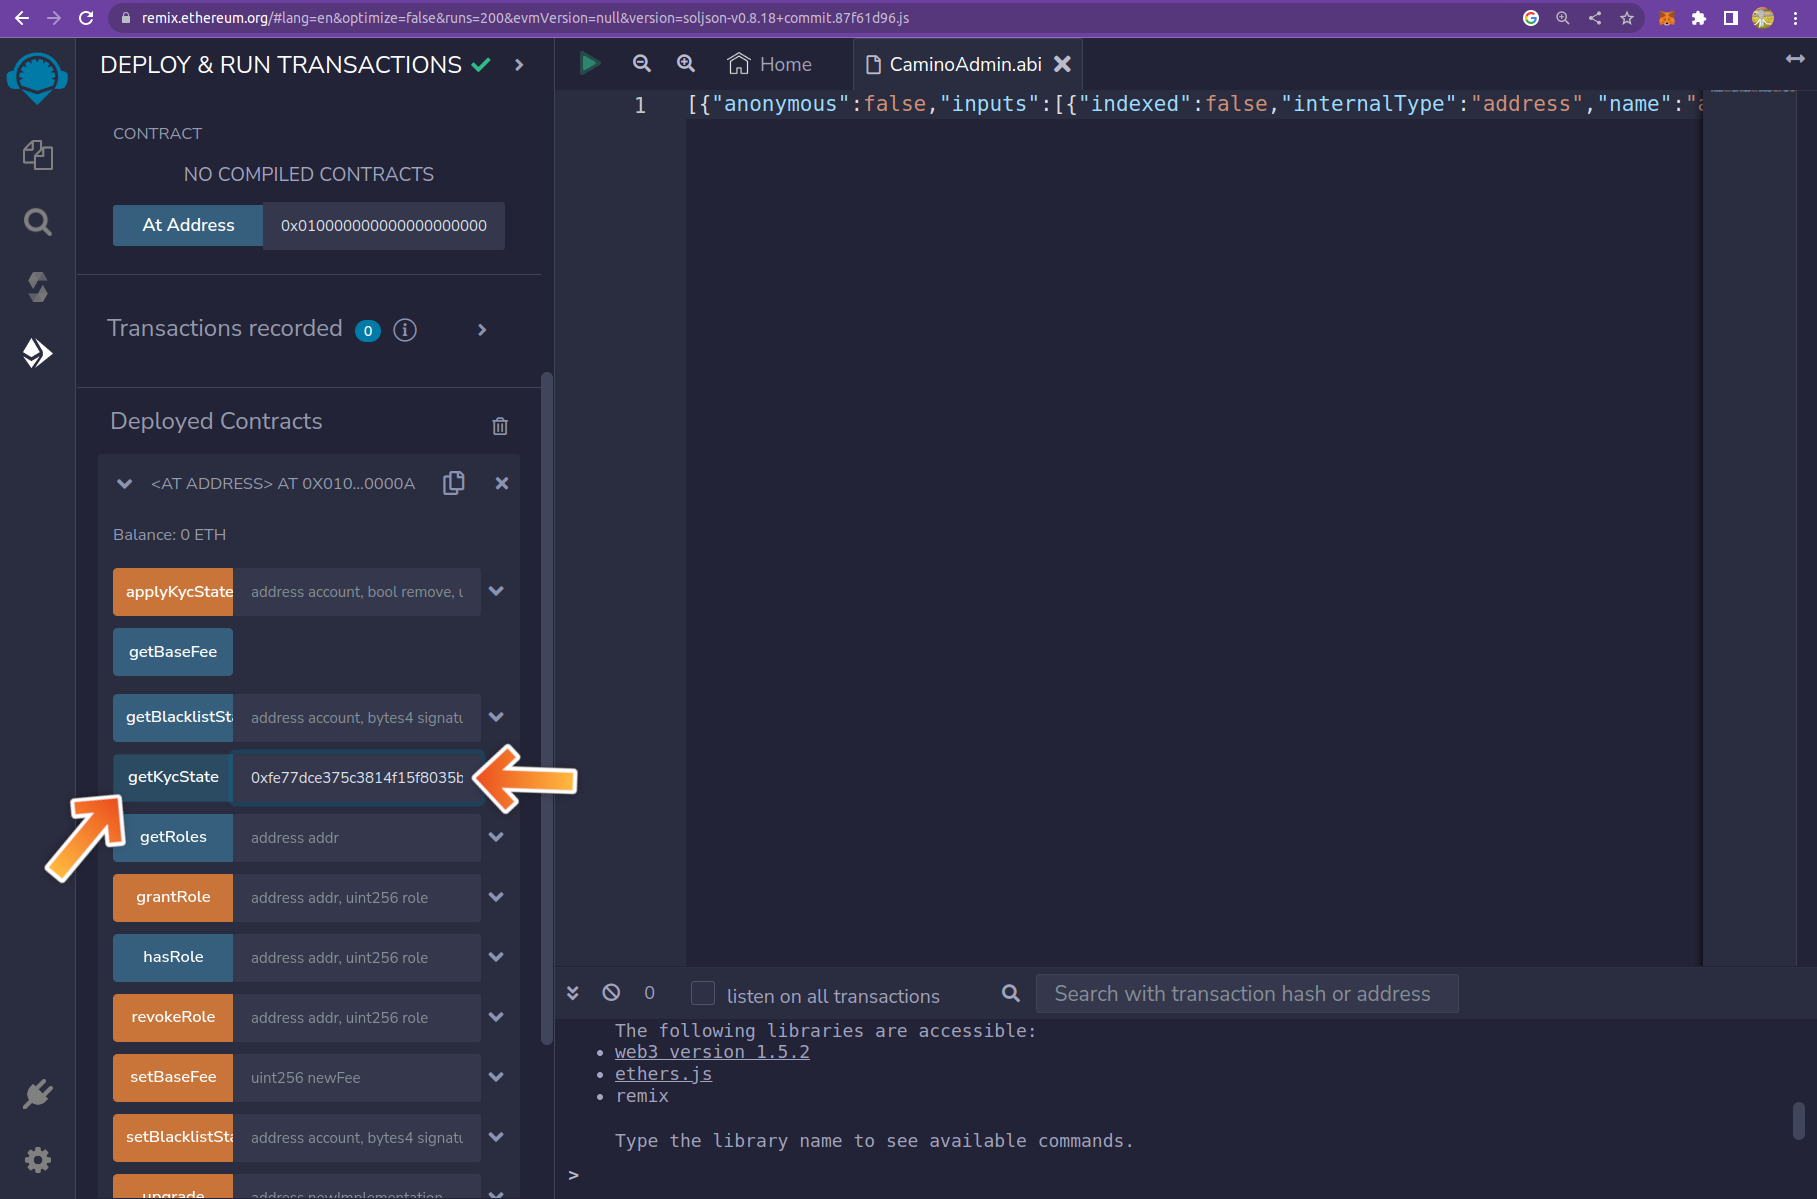Open the Plugin manager icon

coord(38,1094)
